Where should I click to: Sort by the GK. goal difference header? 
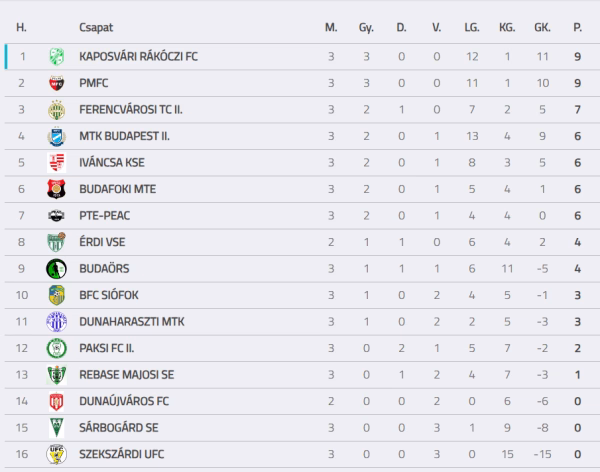[x=542, y=28]
